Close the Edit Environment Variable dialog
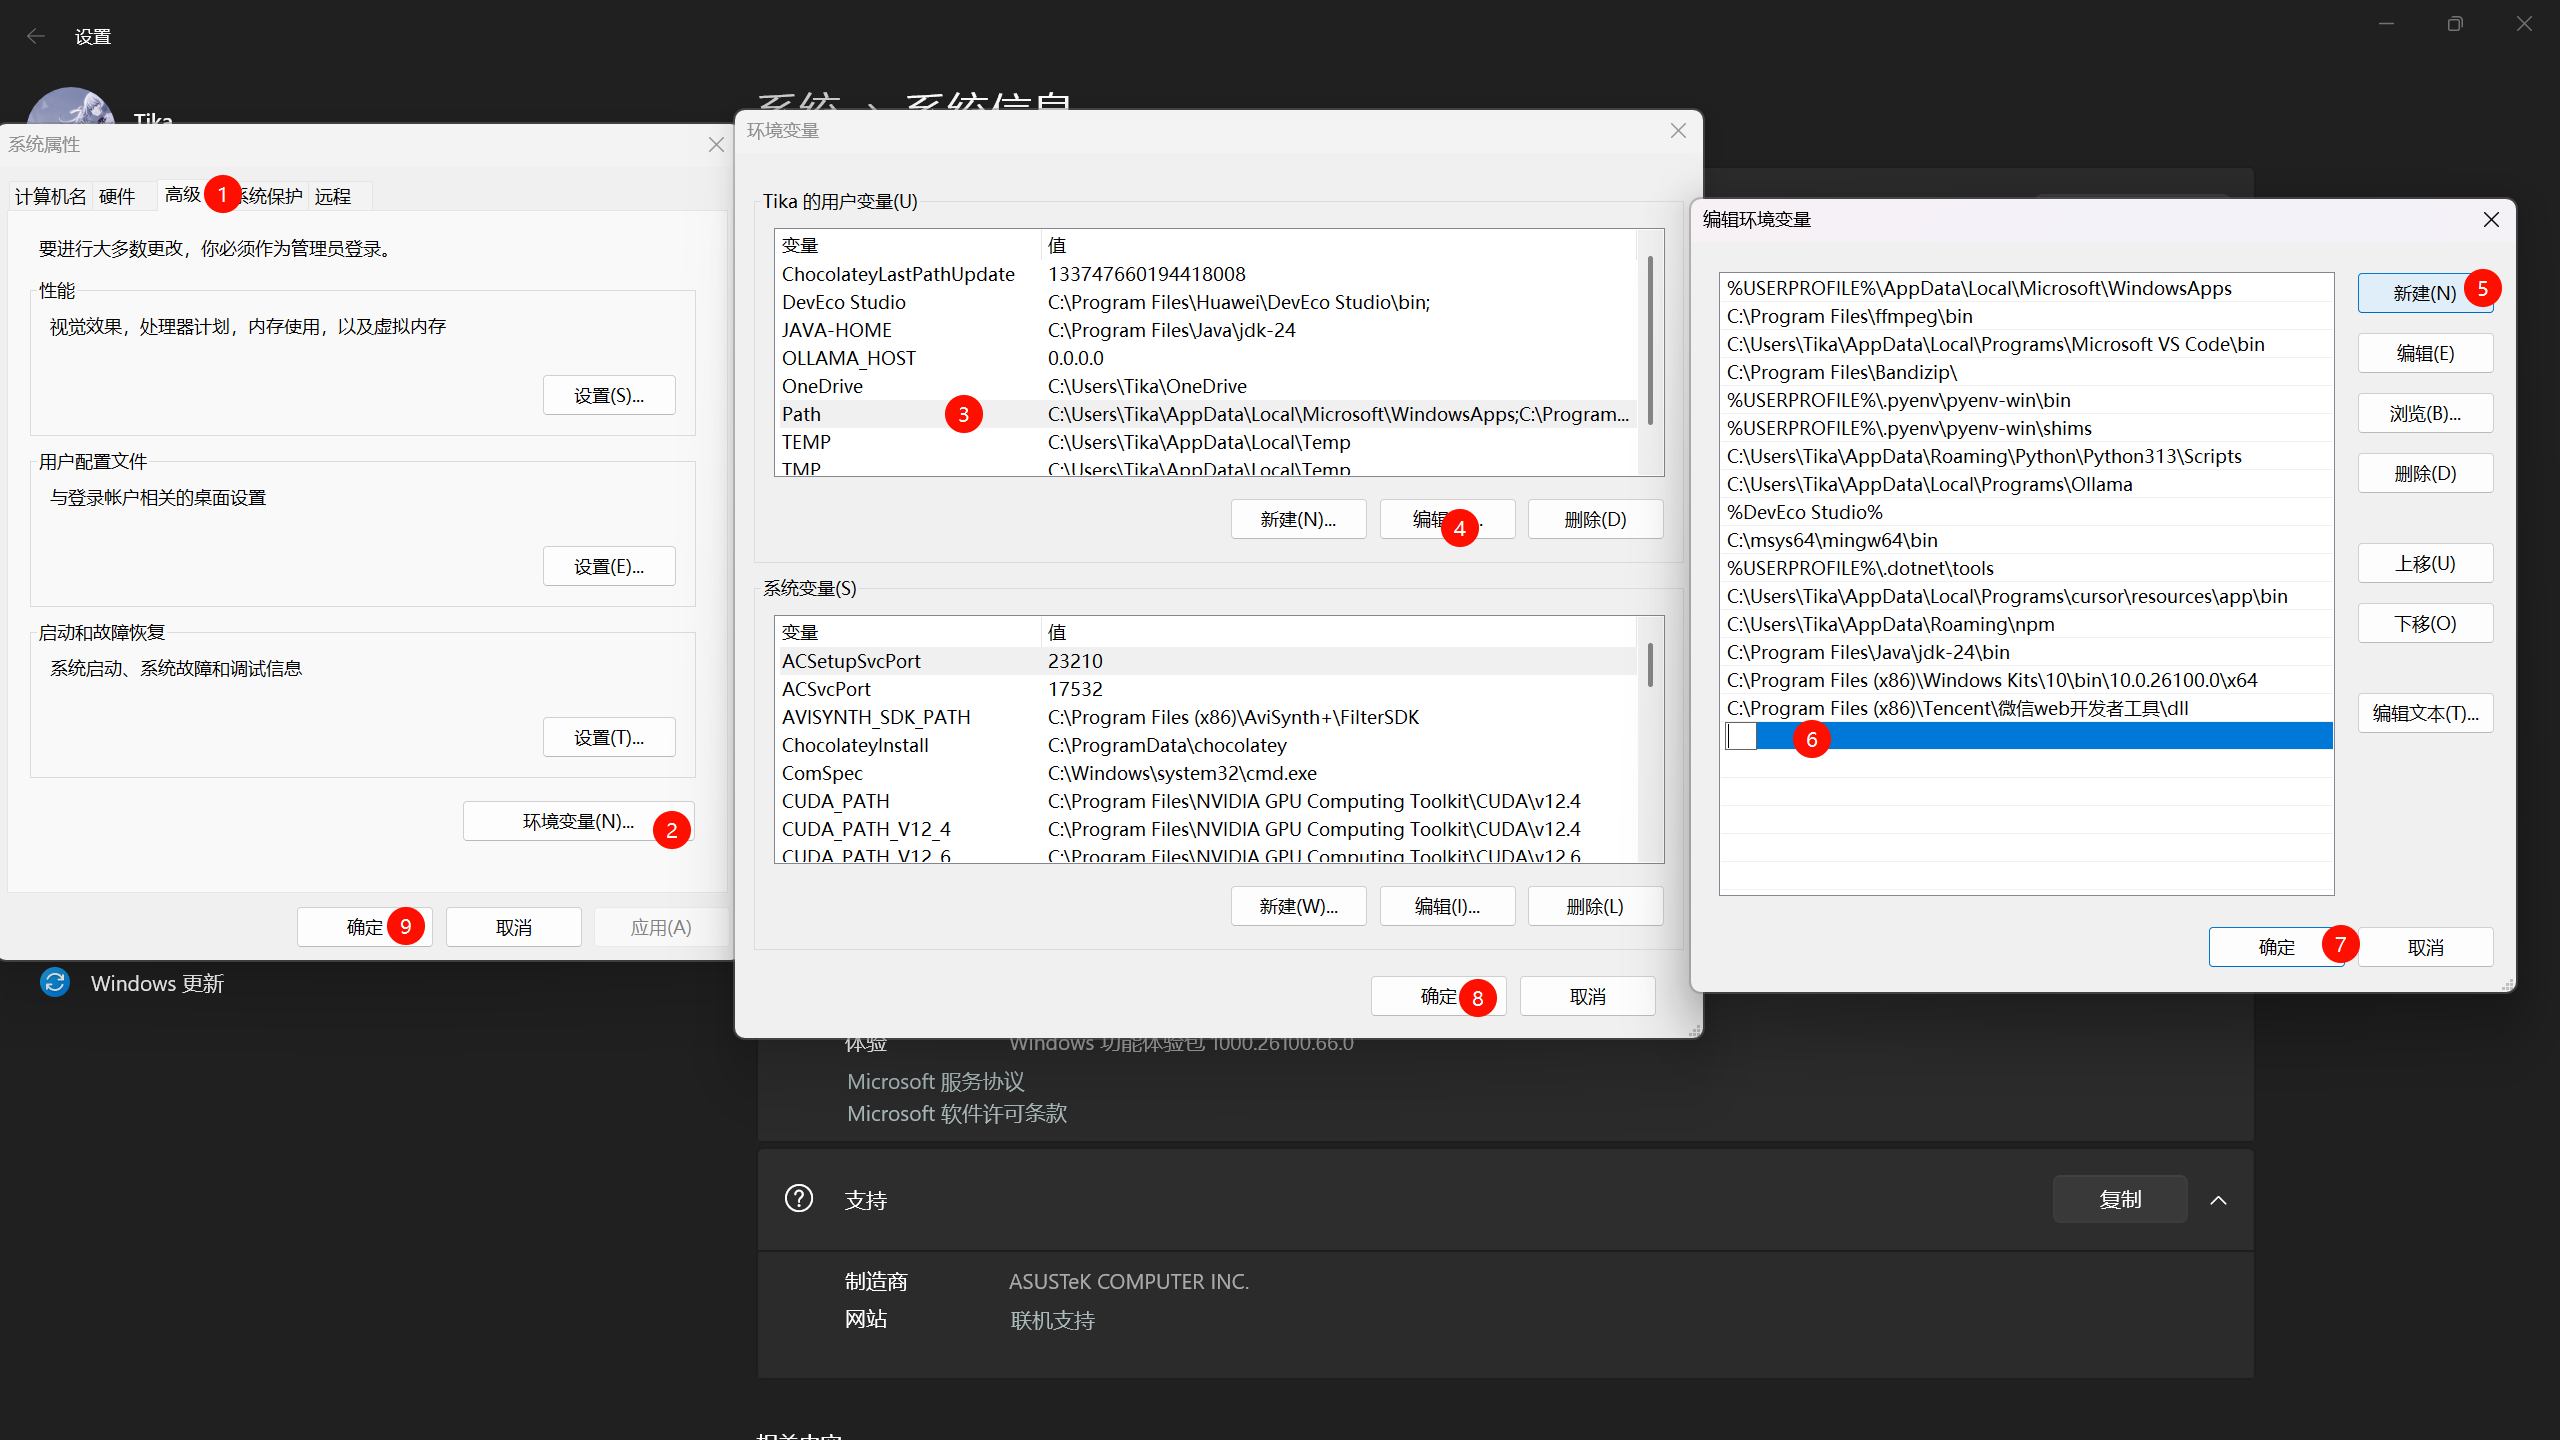 click(2491, 220)
